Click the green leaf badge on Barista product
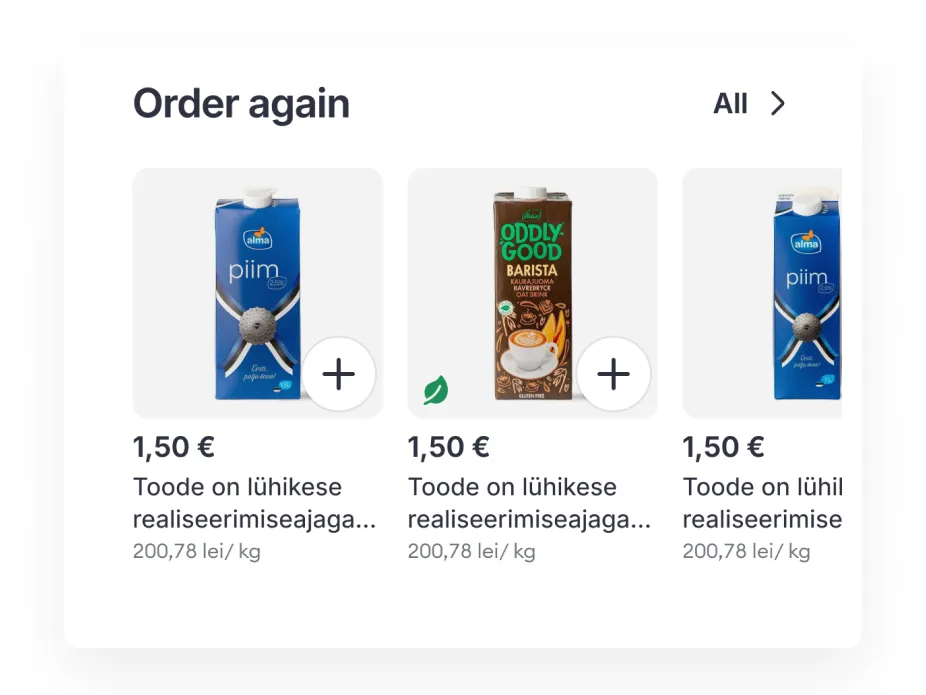The height and width of the screenshot is (695, 926). click(x=435, y=390)
